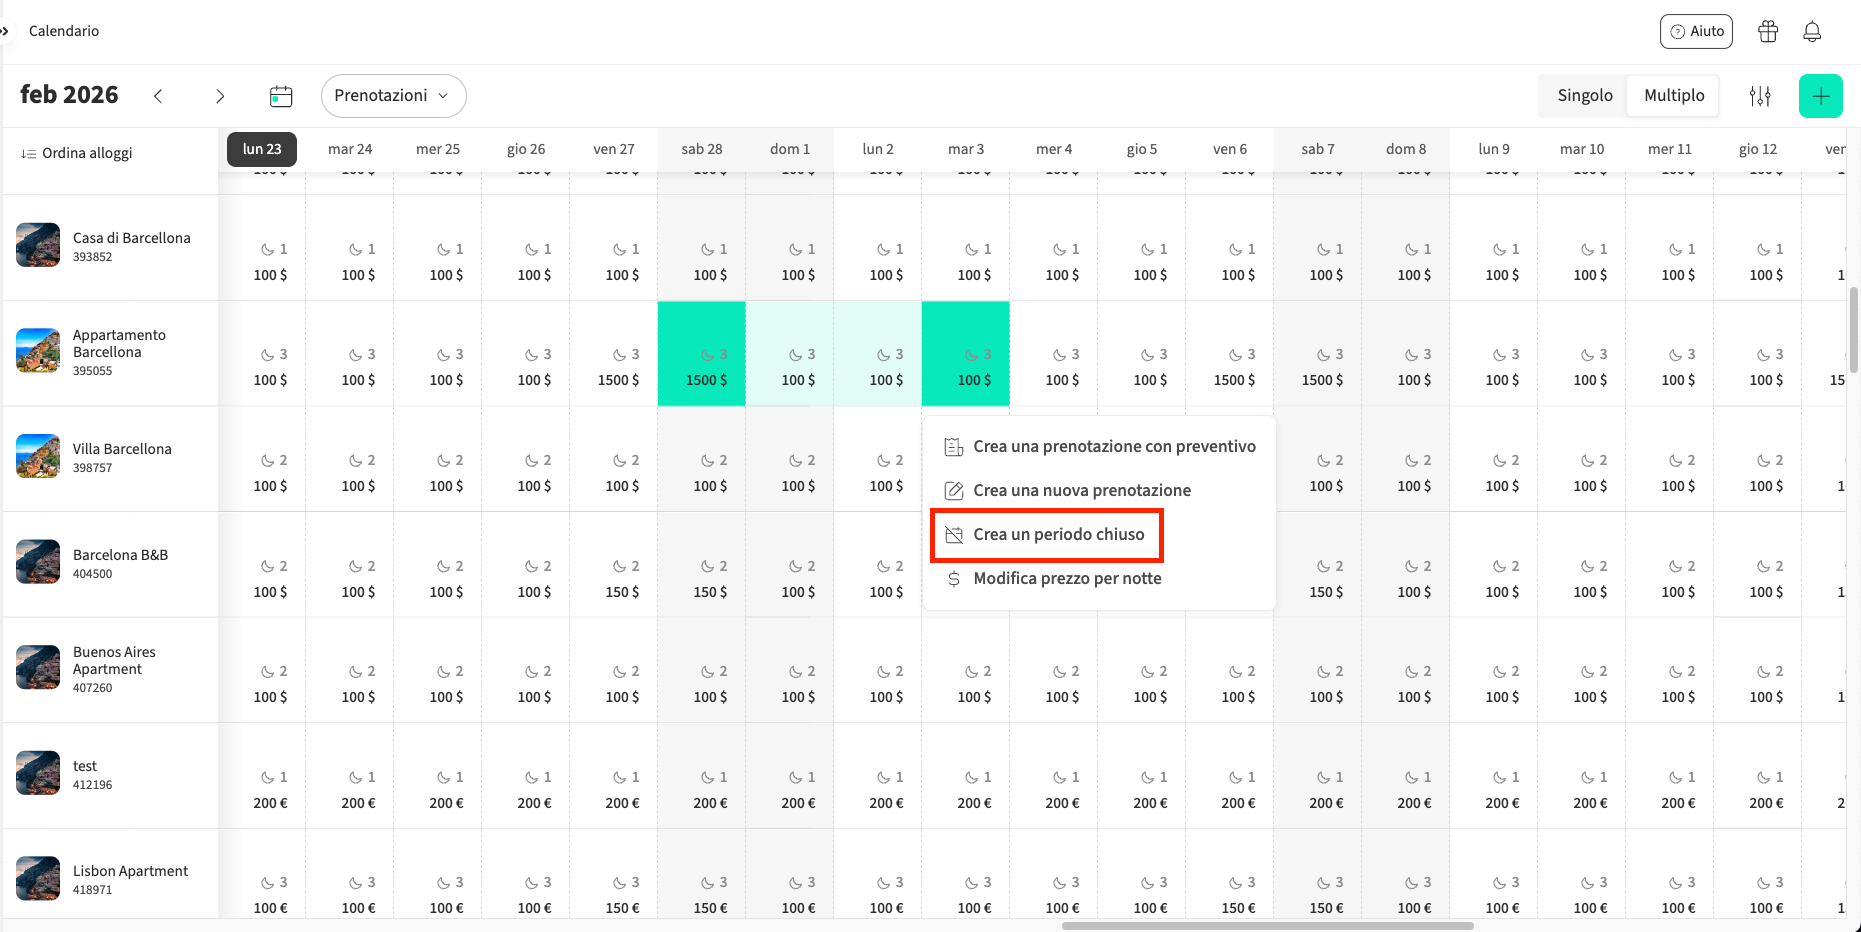Expand the sidebar with the top-left chevron

tap(5, 31)
